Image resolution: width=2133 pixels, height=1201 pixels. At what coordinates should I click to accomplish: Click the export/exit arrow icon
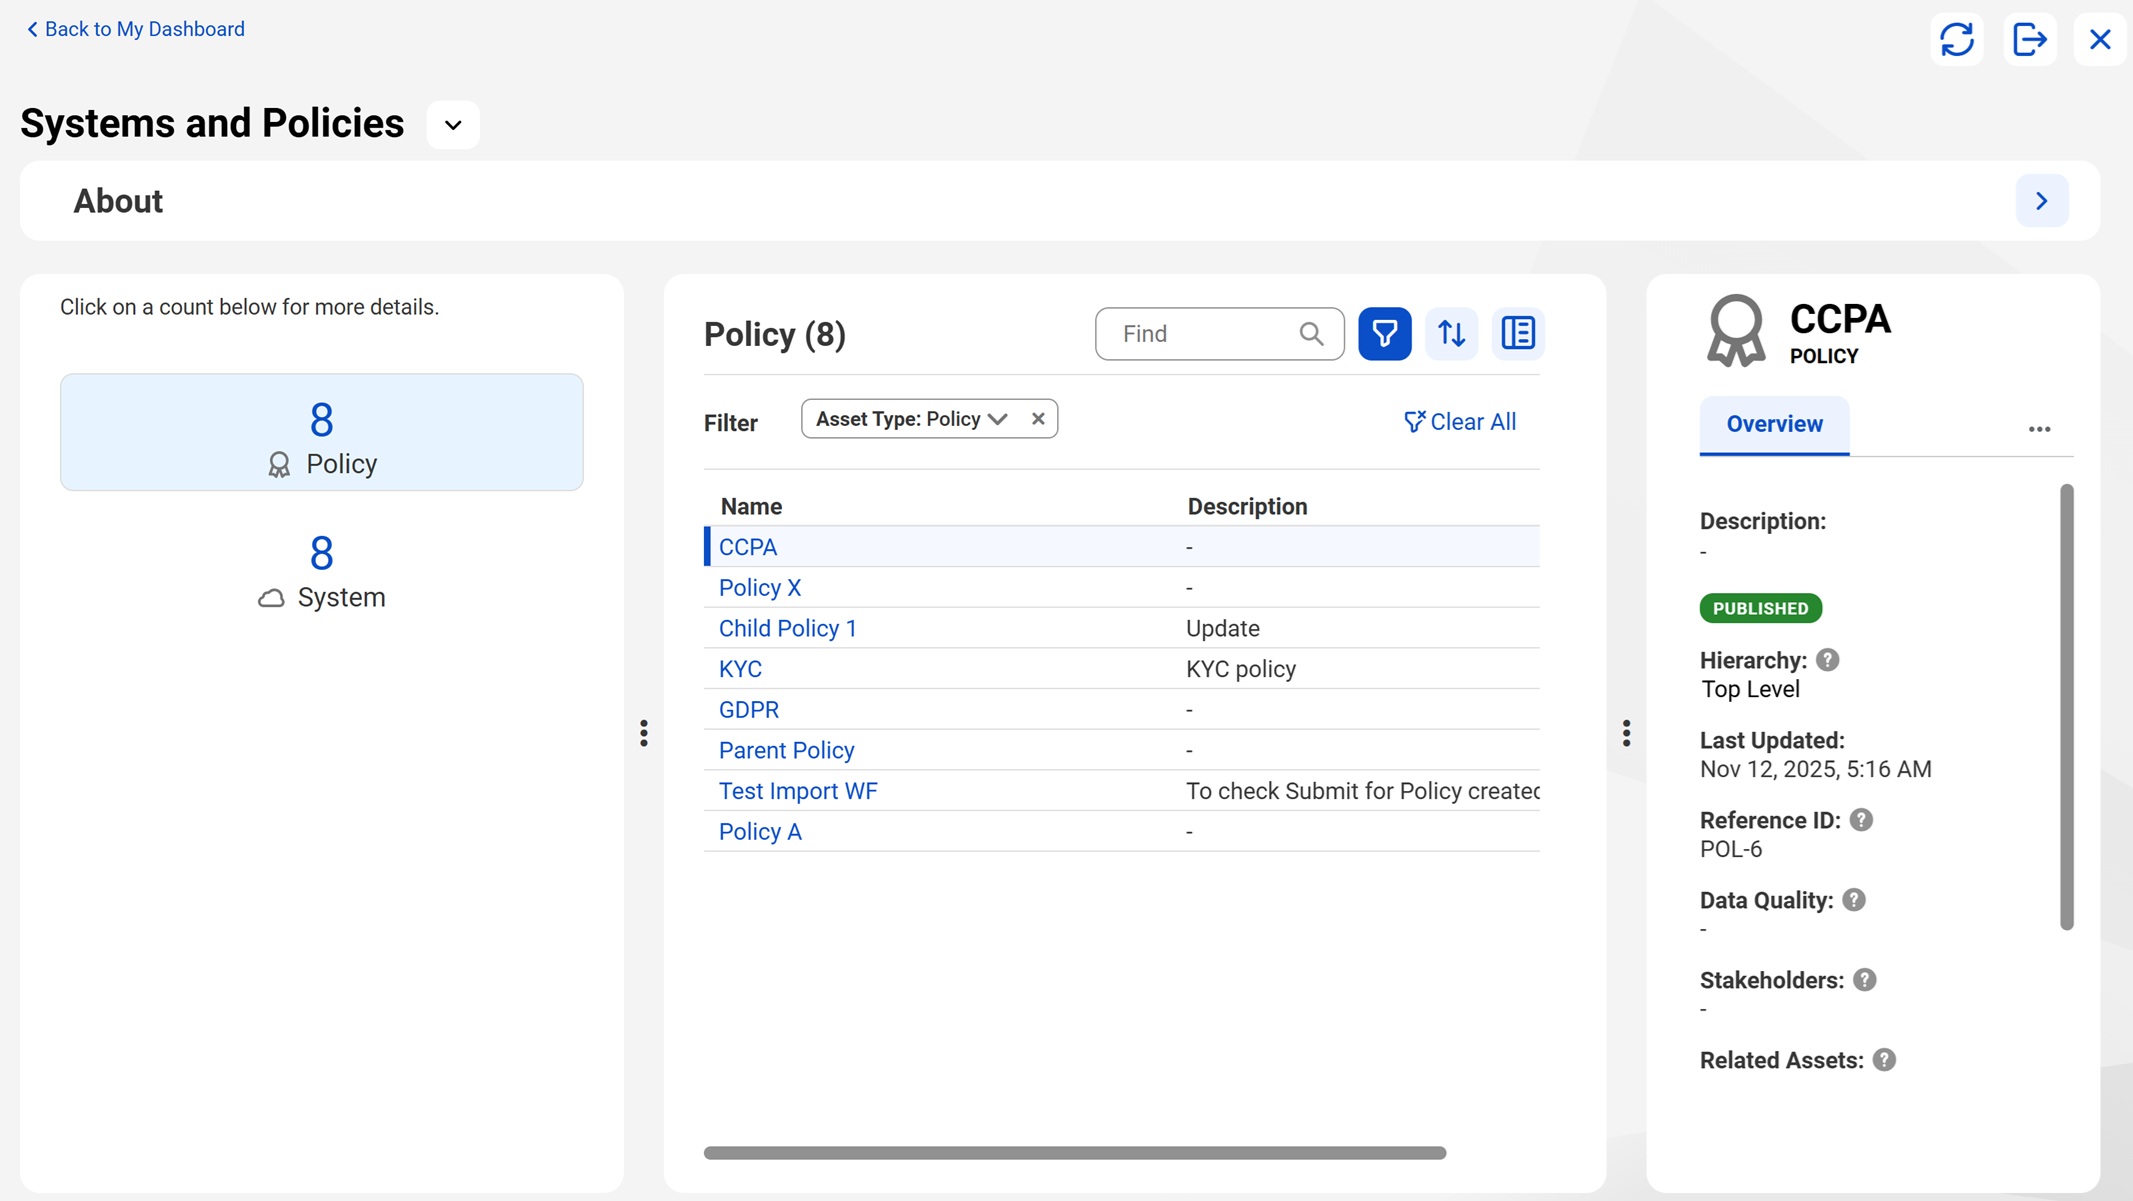[2029, 40]
